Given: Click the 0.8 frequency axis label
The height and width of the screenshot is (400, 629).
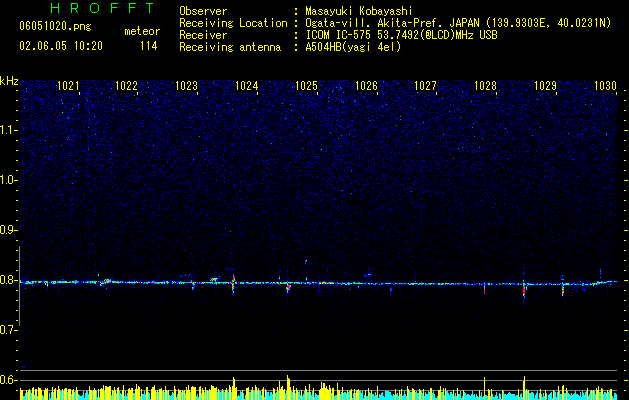Looking at the screenshot, I should tap(9, 280).
